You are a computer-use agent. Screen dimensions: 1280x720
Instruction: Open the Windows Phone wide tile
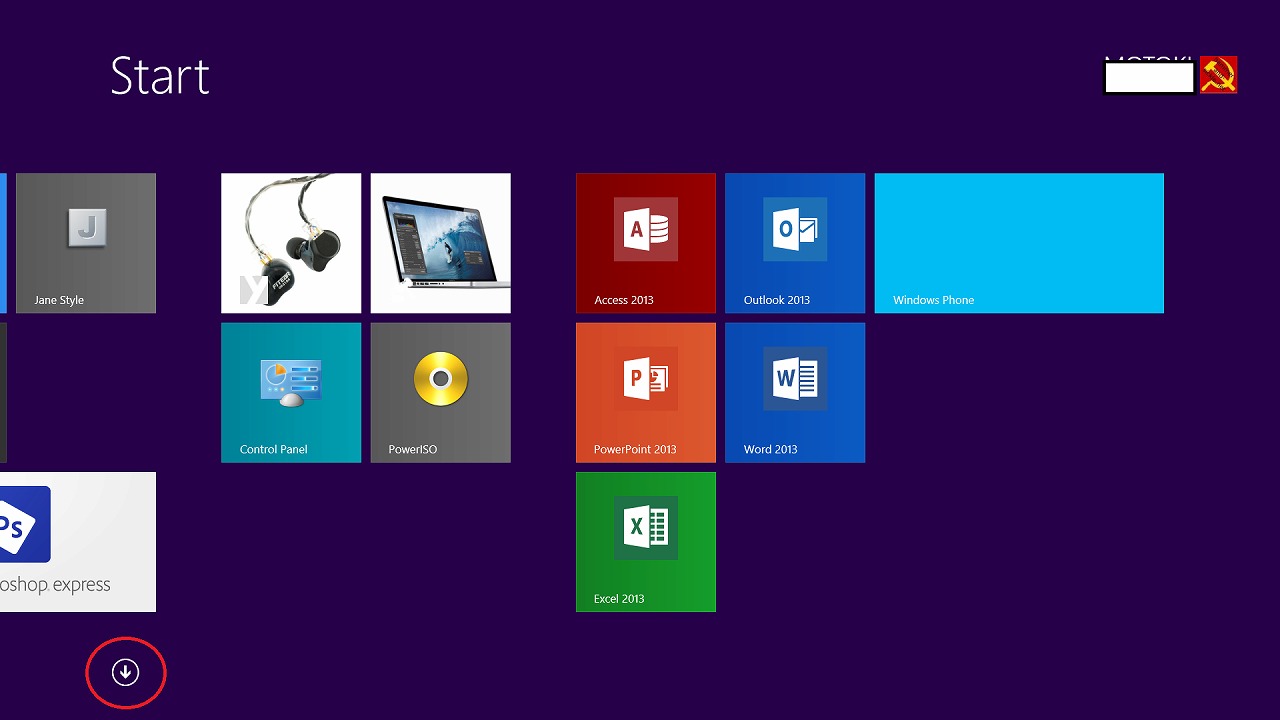coord(1019,243)
